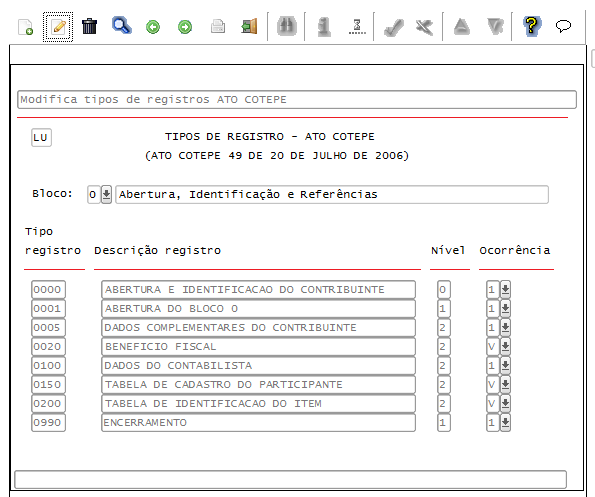
Task: Open the Bloco dropdown arrow
Action: 107,194
